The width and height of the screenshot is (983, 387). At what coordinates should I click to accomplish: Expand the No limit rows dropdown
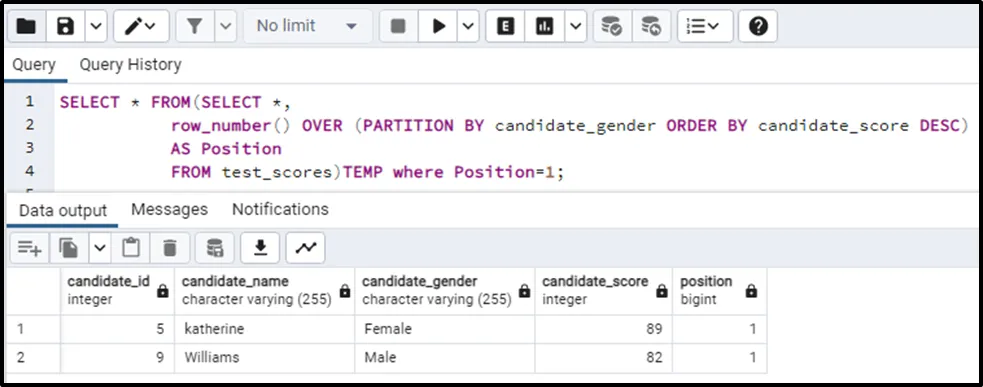pyautogui.click(x=307, y=26)
